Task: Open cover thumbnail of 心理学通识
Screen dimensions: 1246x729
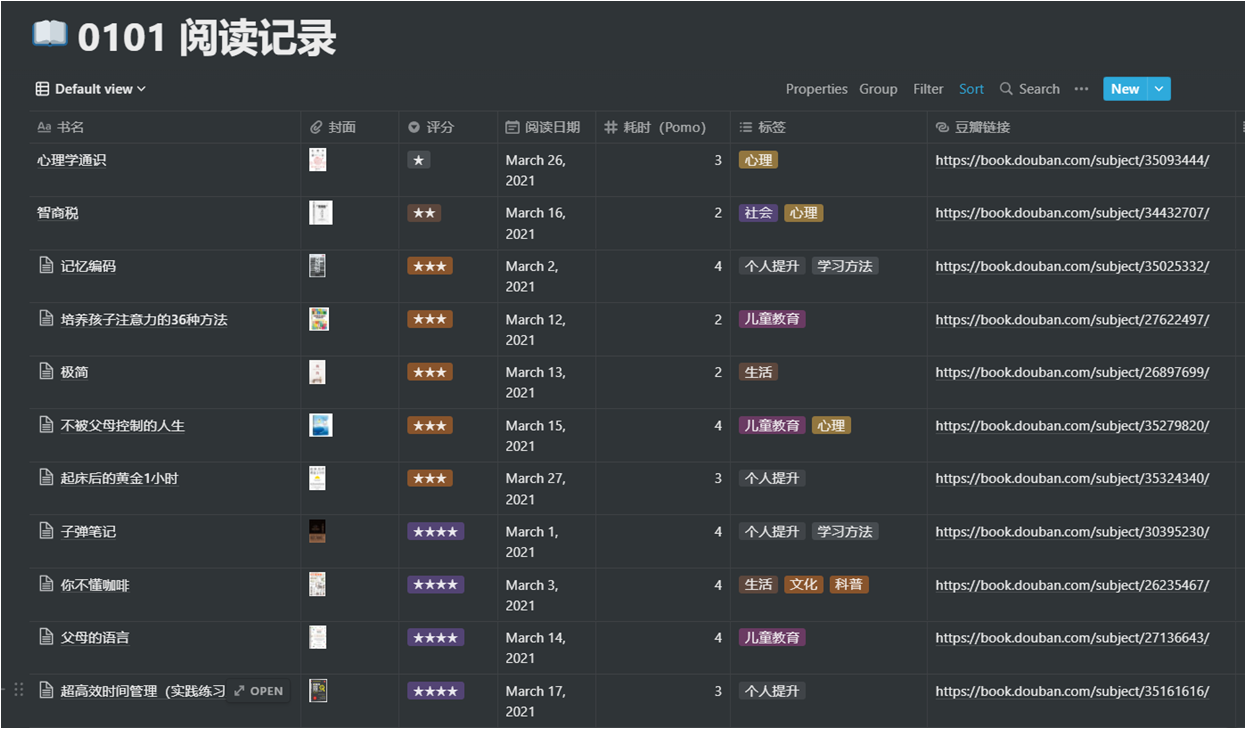Action: tap(318, 159)
